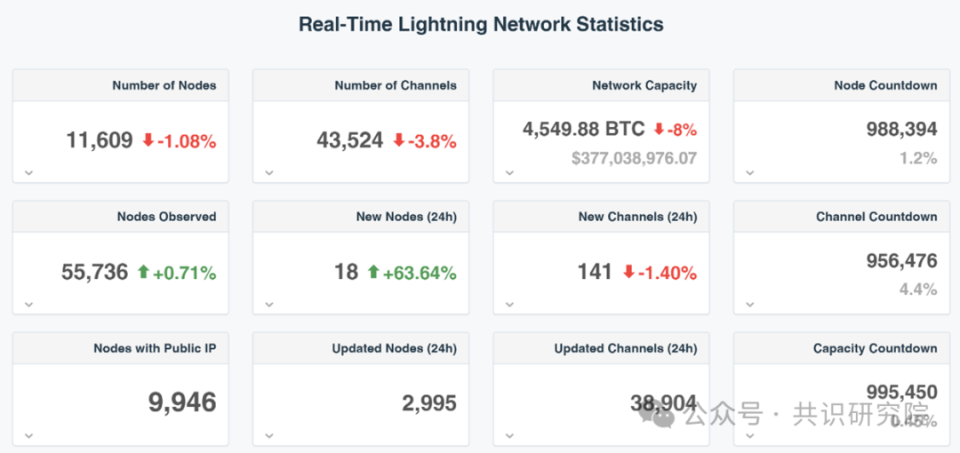
Task: Click the Updated Channels (24h) heading
Action: pos(625,348)
